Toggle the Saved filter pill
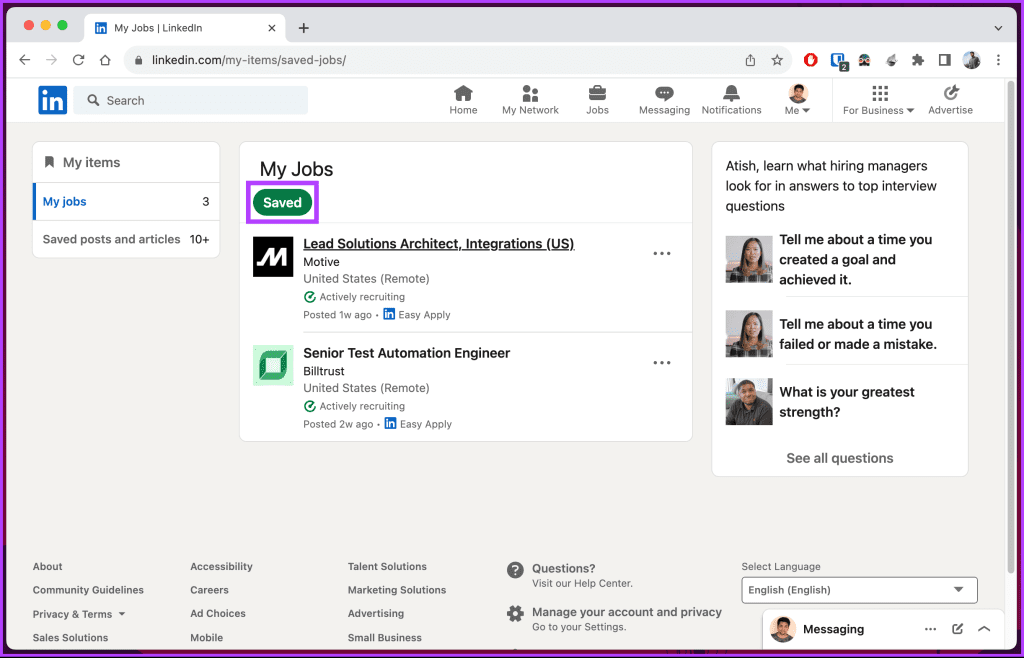This screenshot has width=1024, height=658. click(x=281, y=202)
